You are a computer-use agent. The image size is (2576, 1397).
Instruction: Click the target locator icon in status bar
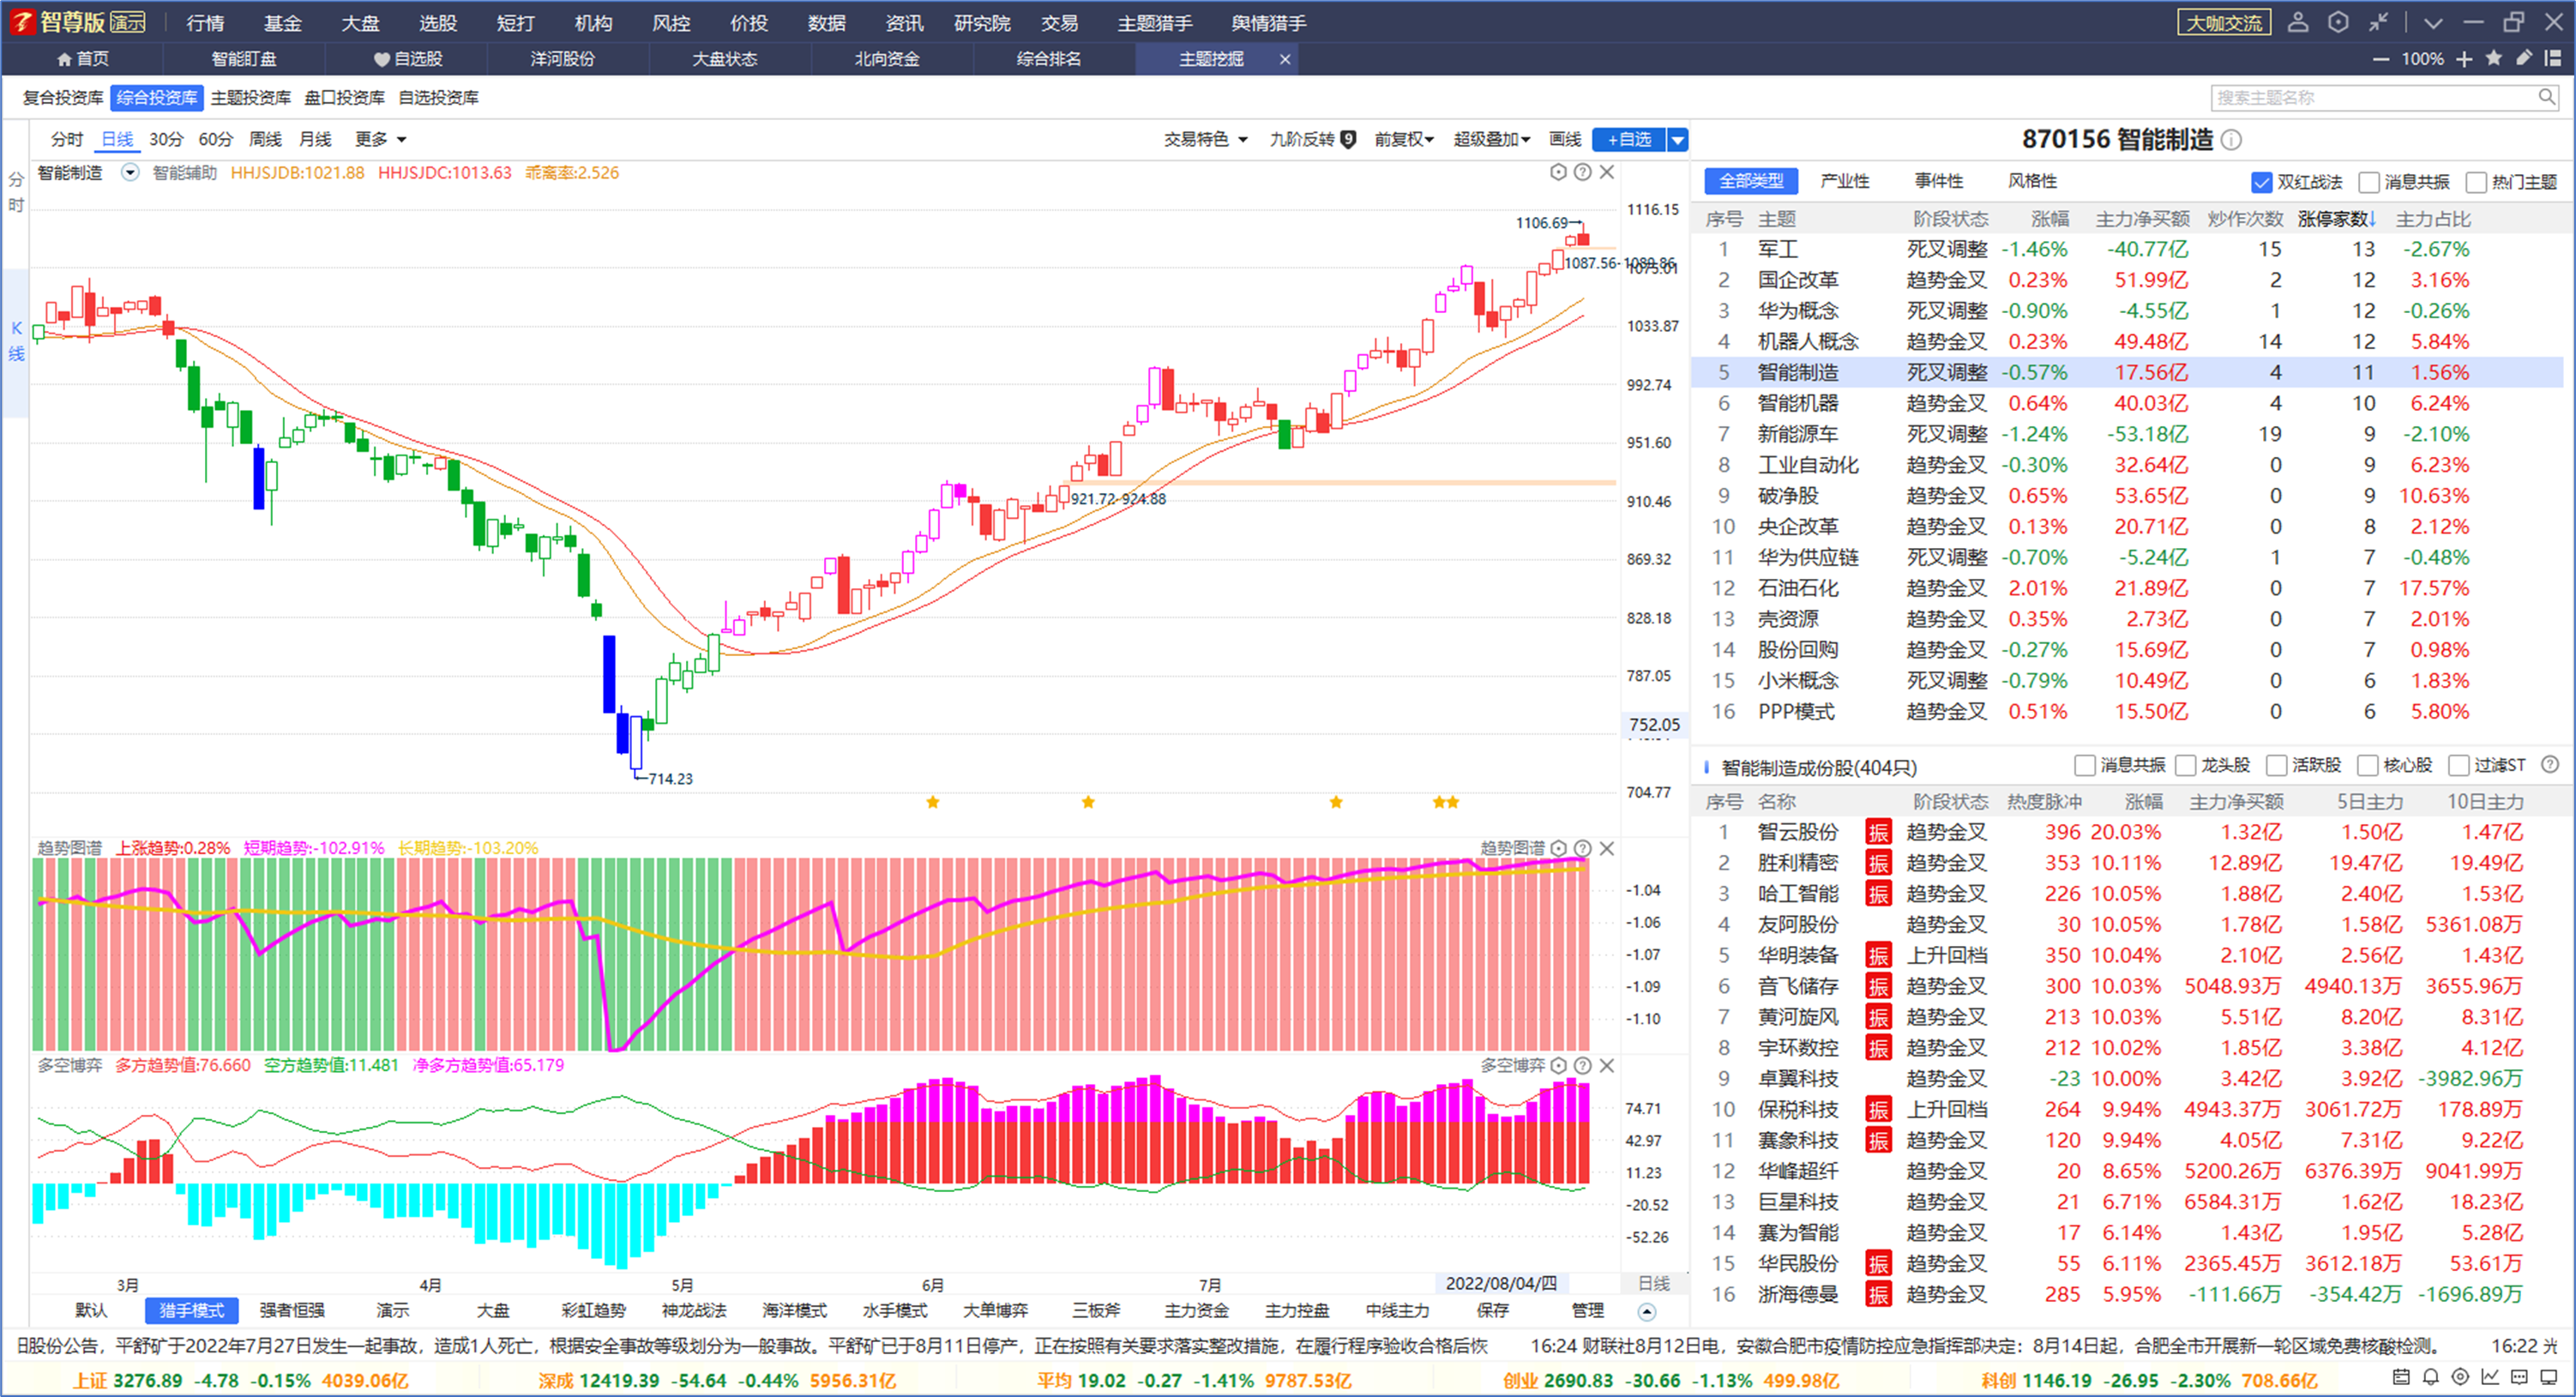[2461, 1377]
